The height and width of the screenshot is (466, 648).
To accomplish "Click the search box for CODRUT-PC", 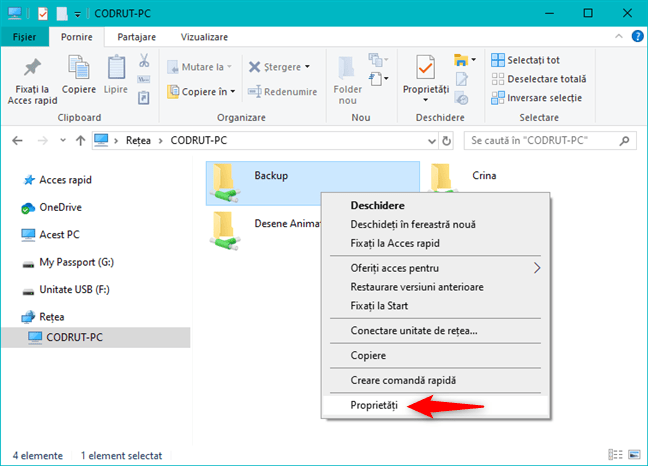I will click(547, 141).
